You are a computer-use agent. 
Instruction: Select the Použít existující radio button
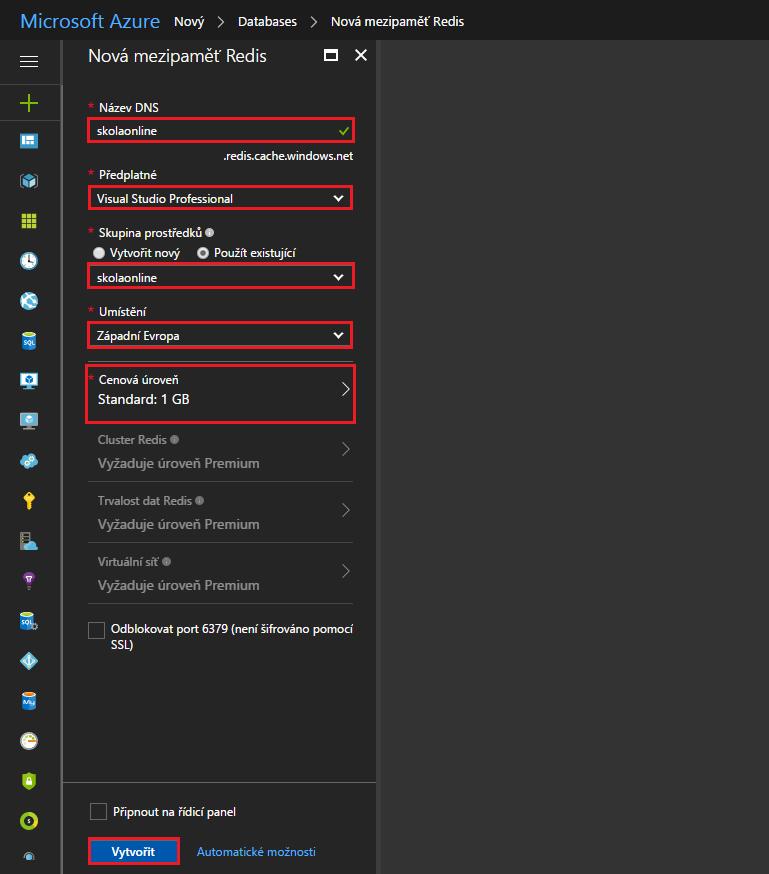[203, 253]
